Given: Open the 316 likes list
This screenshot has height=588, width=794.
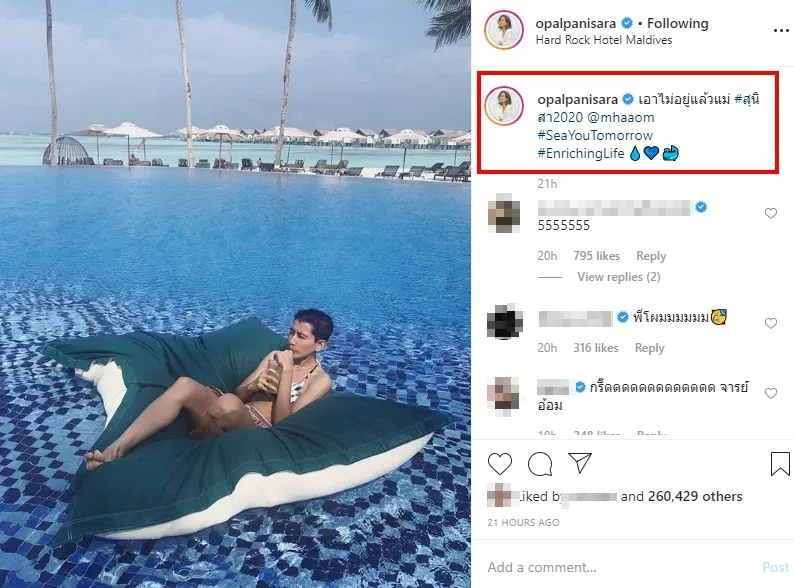Looking at the screenshot, I should 595,348.
